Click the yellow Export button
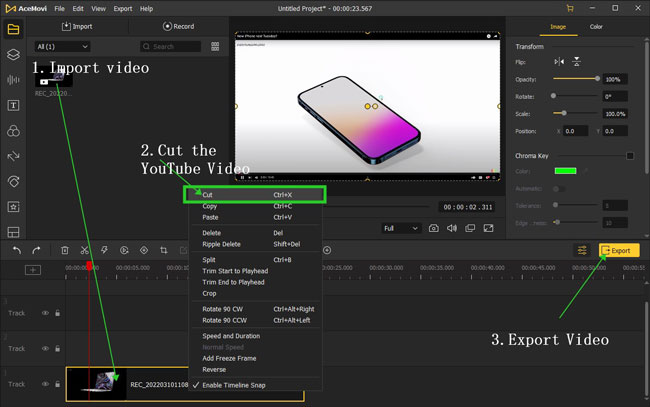Screen dimensions: 650x407 [x=619, y=250]
